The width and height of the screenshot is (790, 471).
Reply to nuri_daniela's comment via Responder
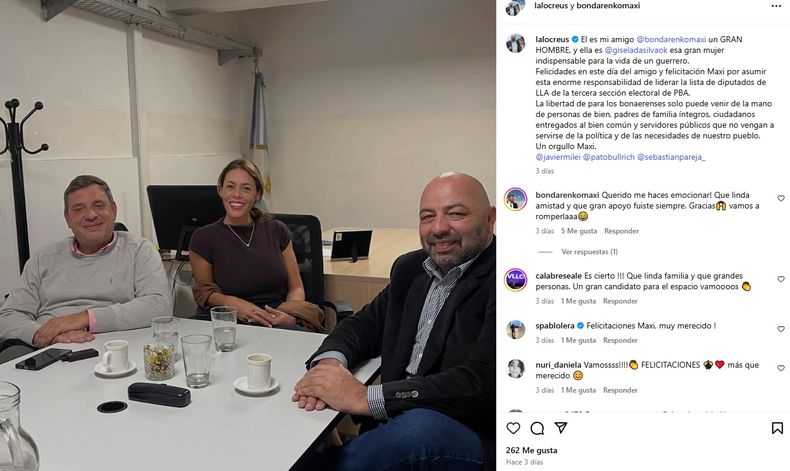(620, 390)
